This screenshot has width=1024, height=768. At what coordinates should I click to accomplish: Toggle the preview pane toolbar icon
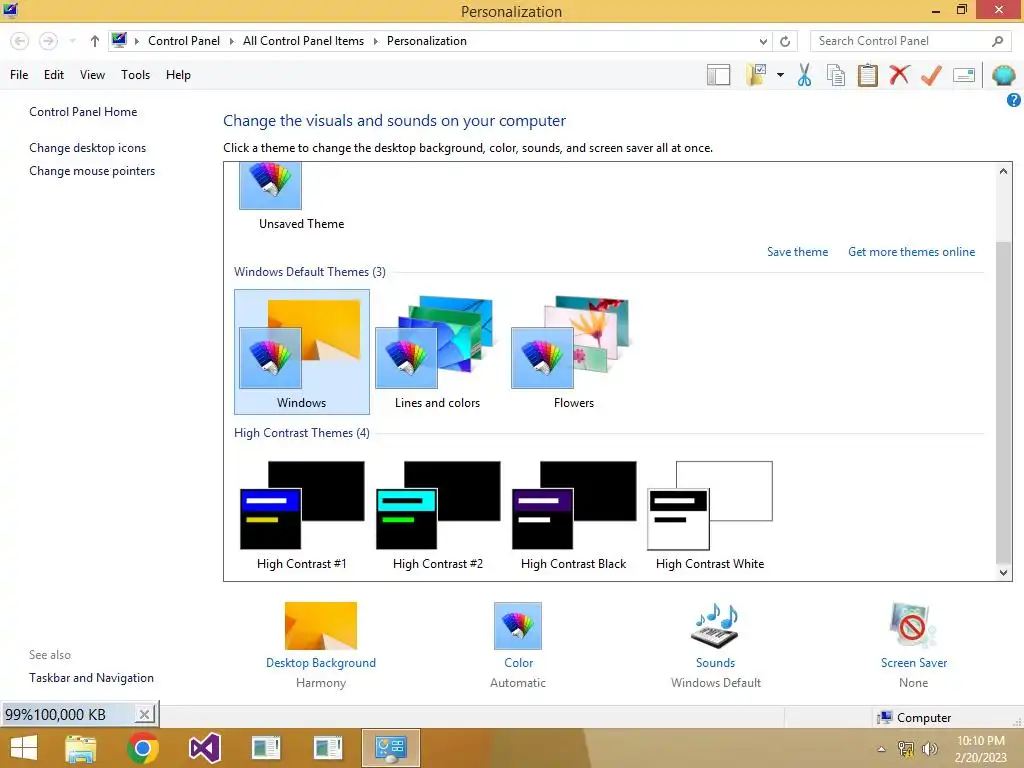[x=718, y=75]
